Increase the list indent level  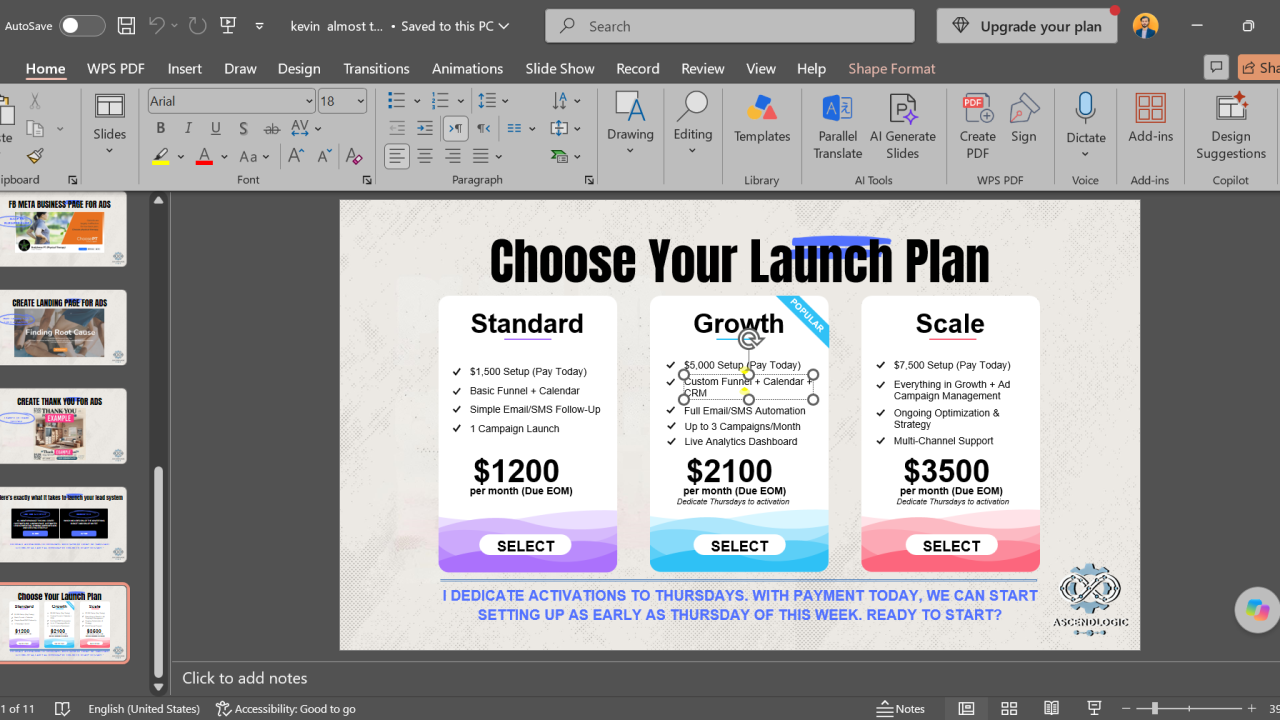pyautogui.click(x=425, y=128)
